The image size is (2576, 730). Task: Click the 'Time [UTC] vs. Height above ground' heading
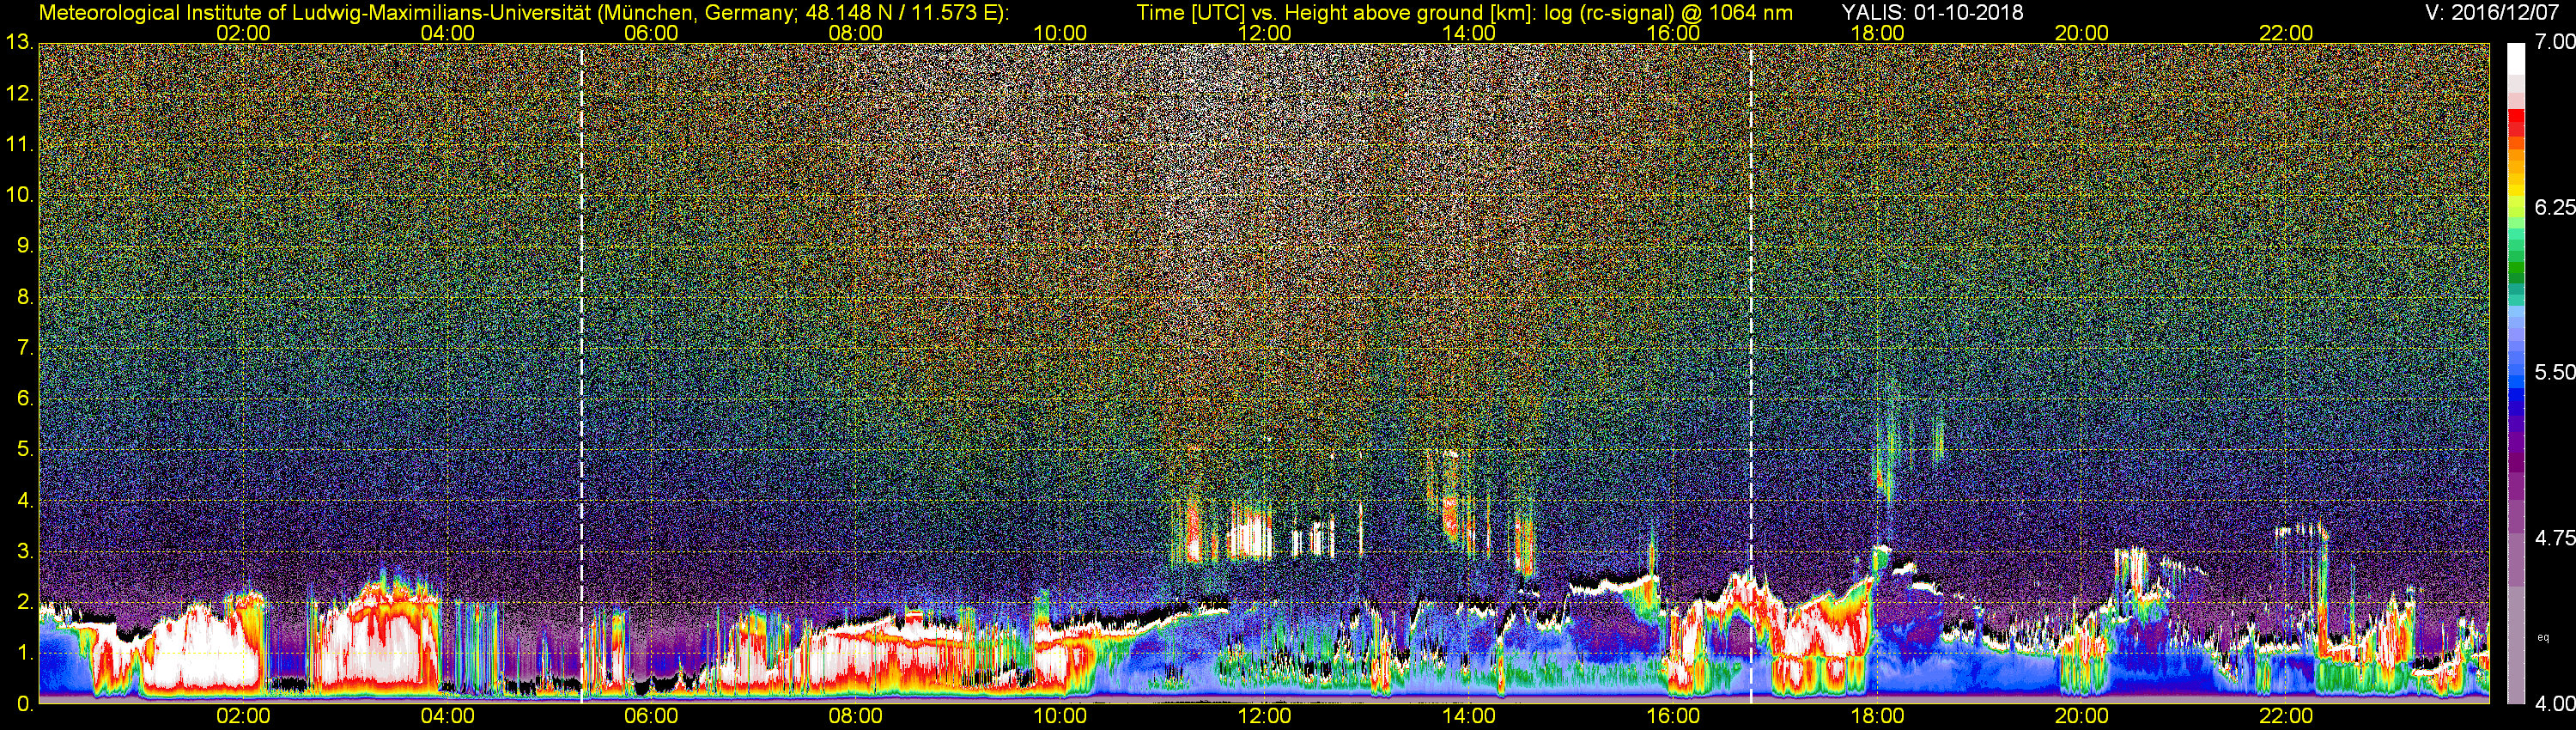[x=1464, y=13]
